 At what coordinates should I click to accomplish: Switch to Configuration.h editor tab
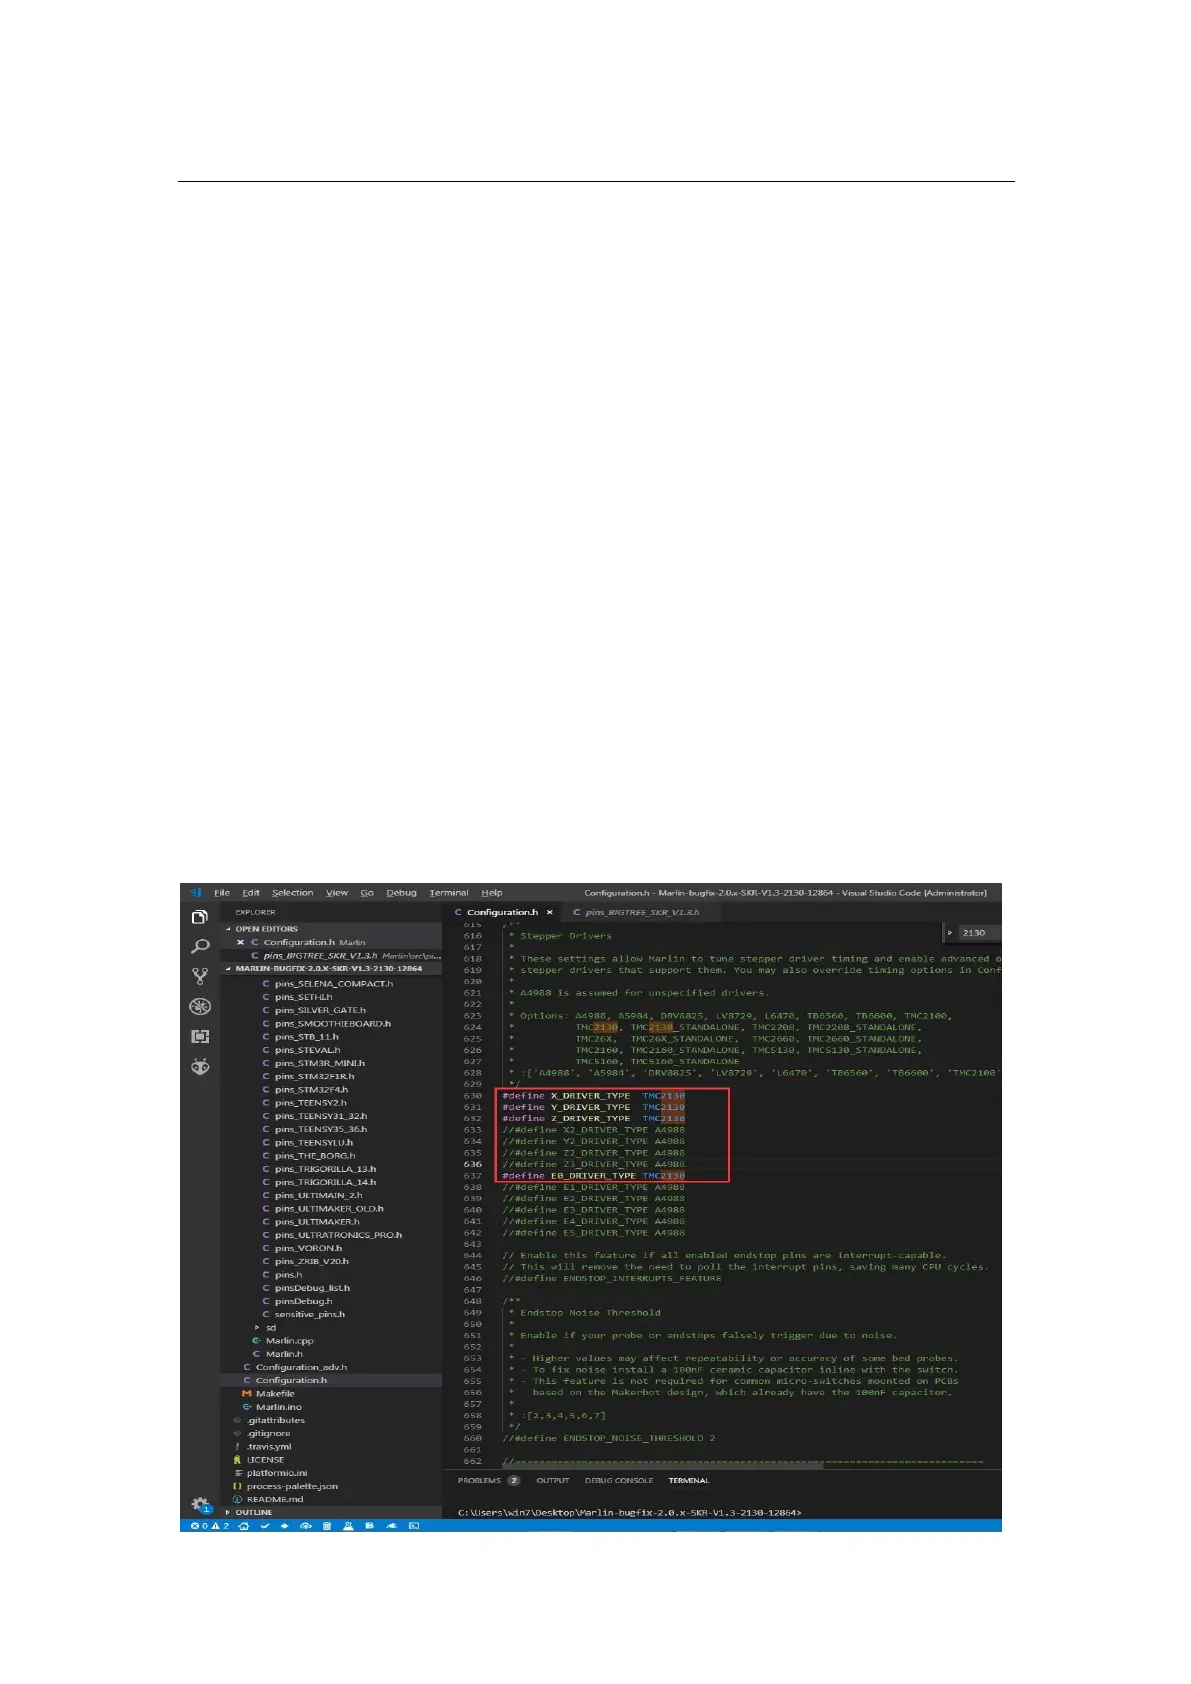[x=502, y=912]
